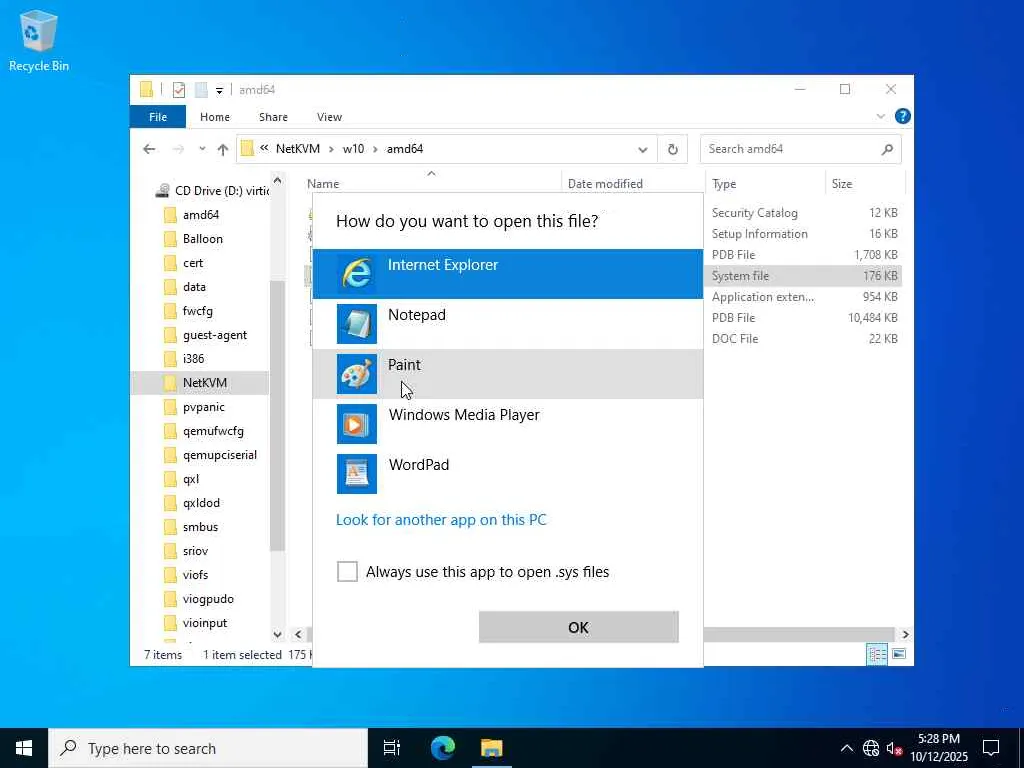Click the search magnifier in Search amd64
The image size is (1024, 768).
887,150
